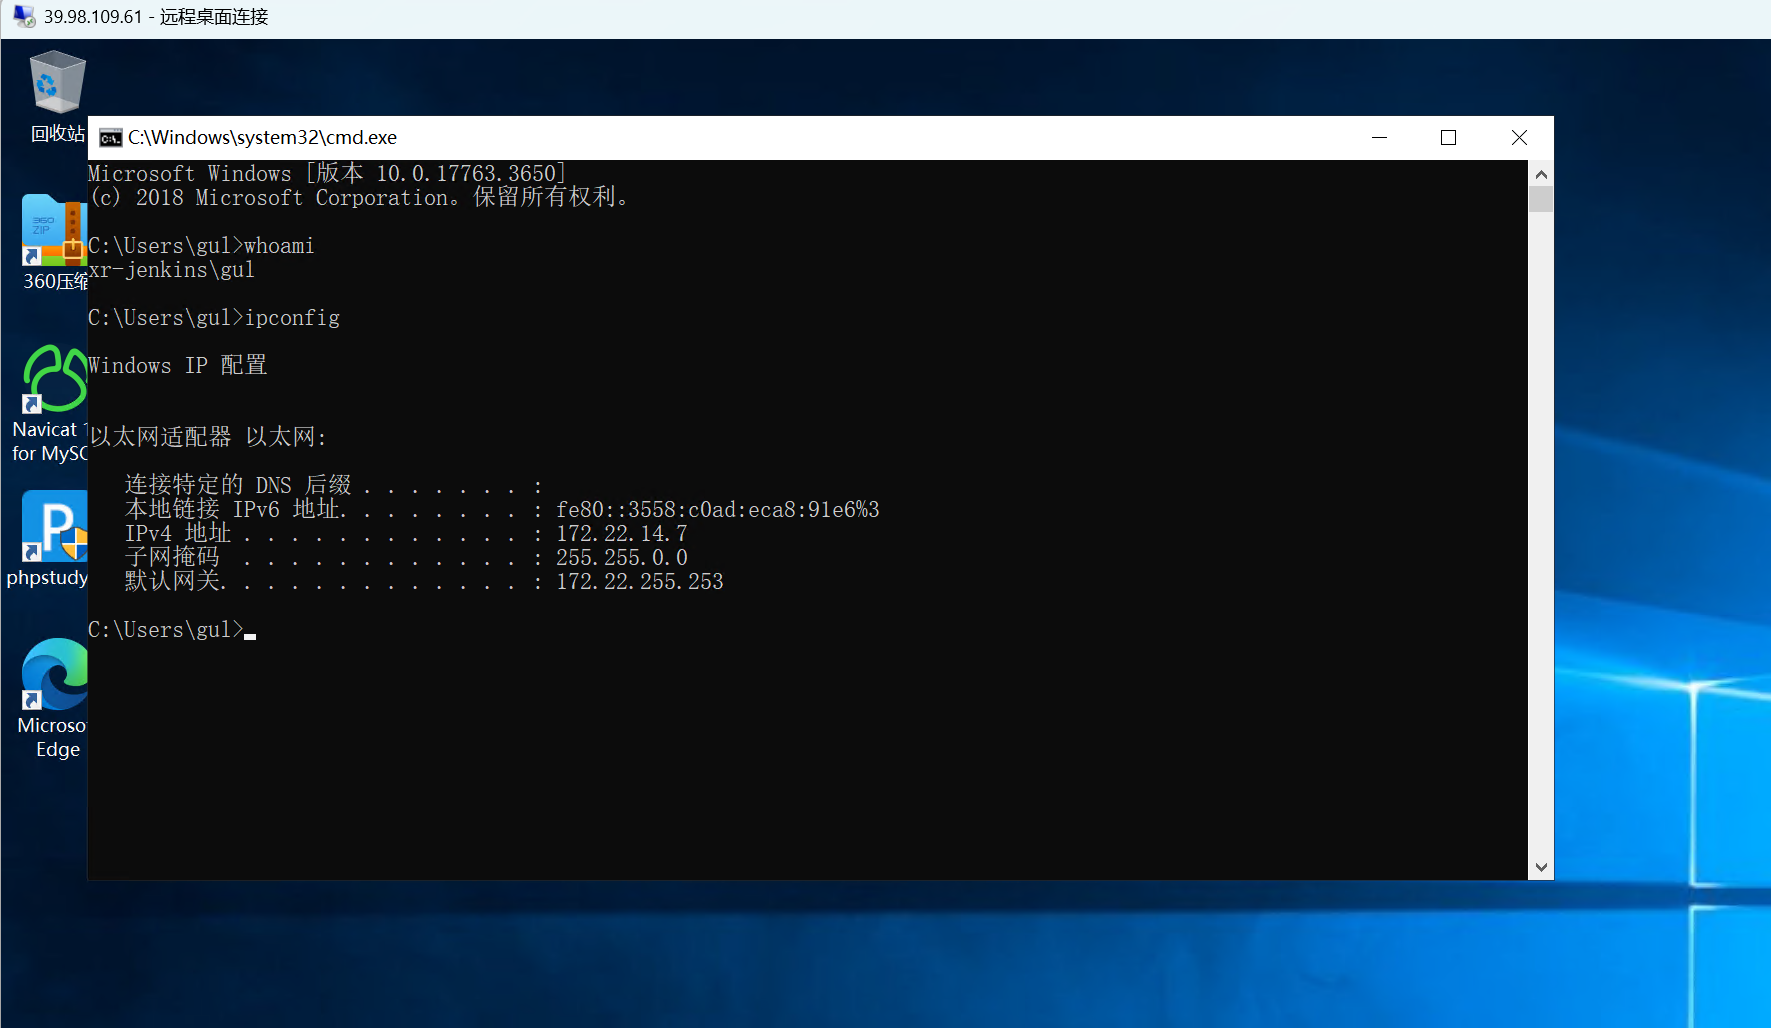1771x1028 pixels.
Task: Click scroll up arrow in cmd window
Action: pos(1541,174)
